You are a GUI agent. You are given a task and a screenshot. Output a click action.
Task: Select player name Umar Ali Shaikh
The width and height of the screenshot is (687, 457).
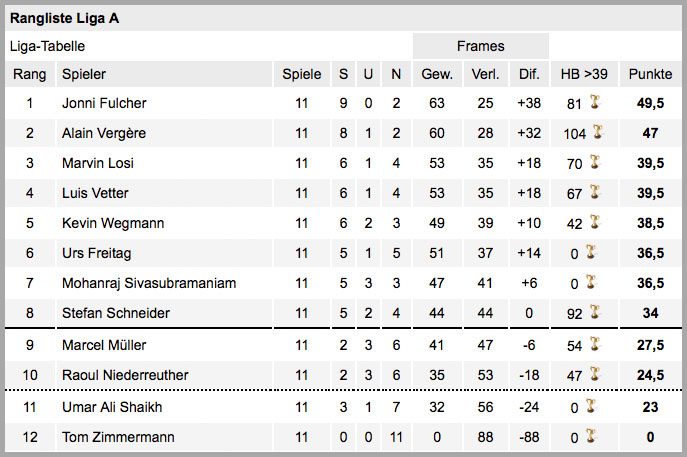pyautogui.click(x=112, y=407)
